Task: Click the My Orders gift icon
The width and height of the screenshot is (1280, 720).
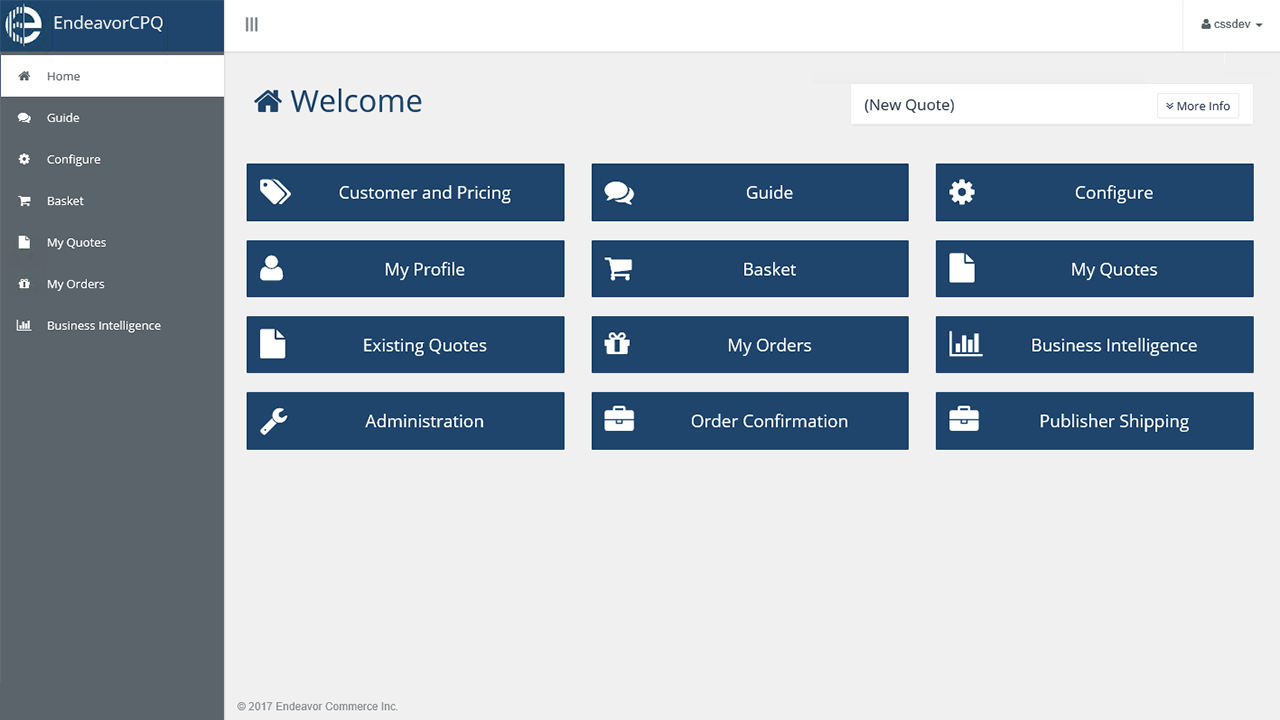Action: pos(24,283)
